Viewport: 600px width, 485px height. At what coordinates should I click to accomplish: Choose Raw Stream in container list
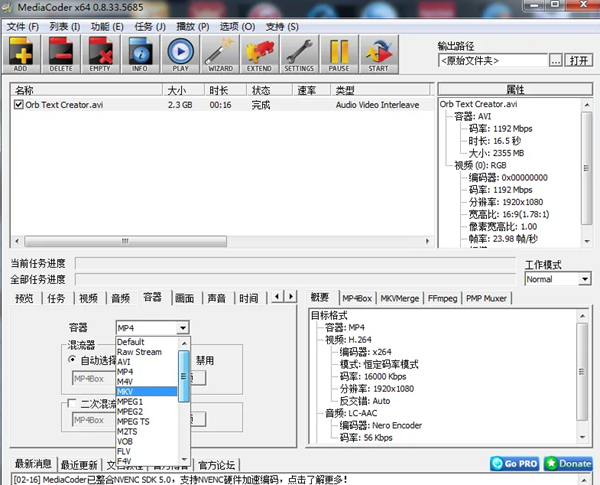(147, 352)
